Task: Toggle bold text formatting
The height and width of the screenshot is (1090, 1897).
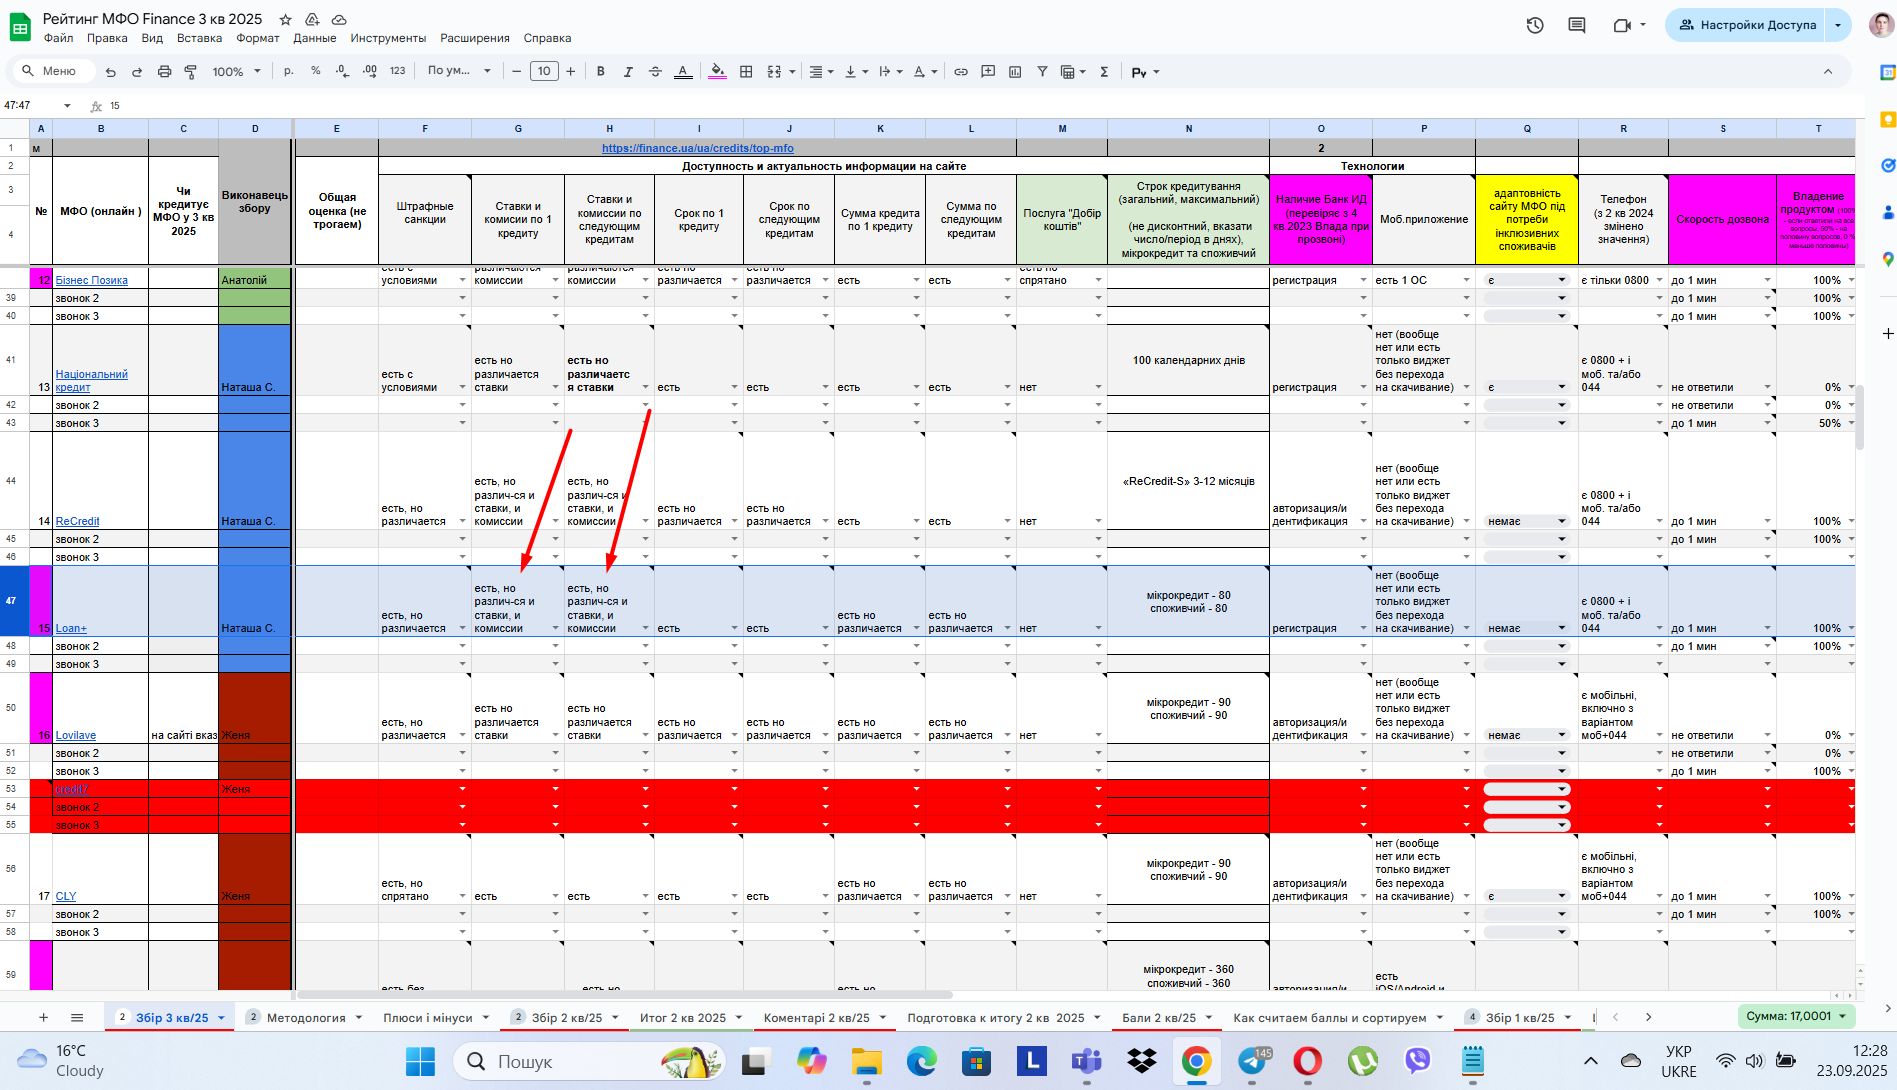Action: click(600, 72)
